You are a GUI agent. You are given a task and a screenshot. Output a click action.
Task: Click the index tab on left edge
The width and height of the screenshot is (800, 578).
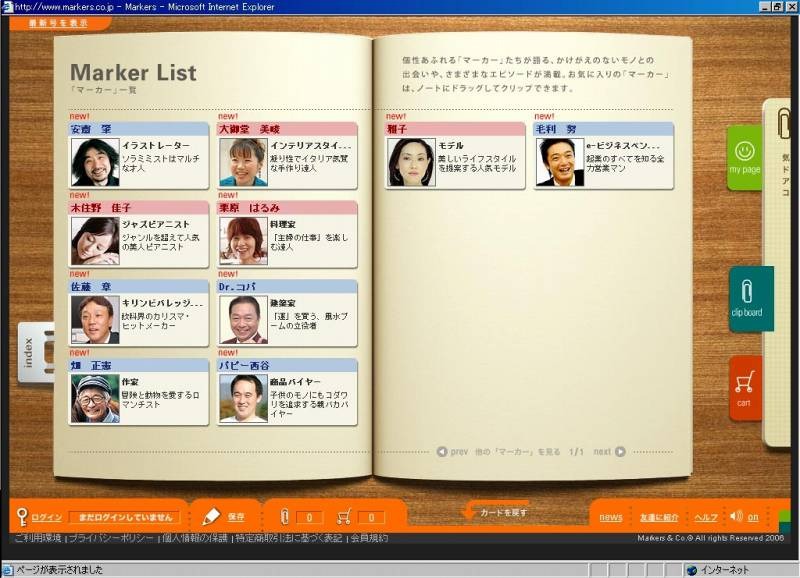[36, 352]
